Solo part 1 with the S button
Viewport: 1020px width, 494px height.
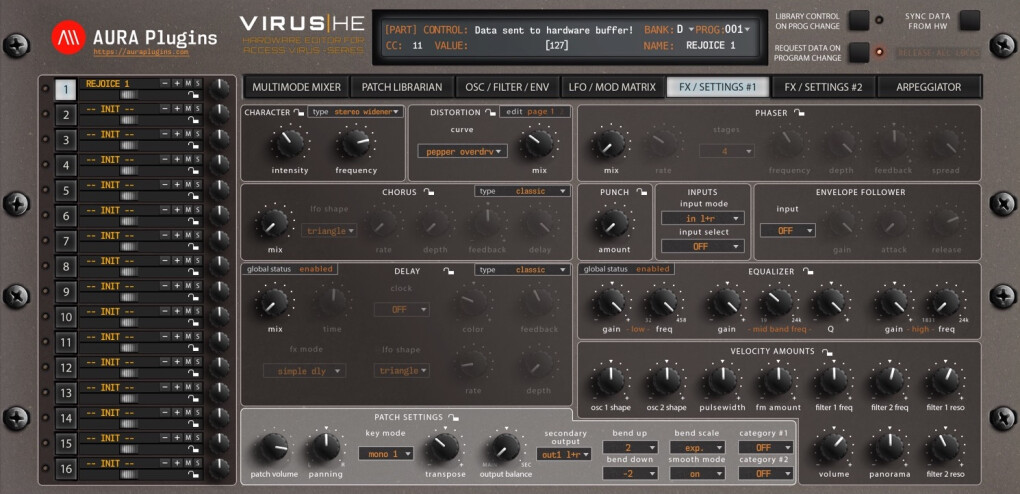198,84
